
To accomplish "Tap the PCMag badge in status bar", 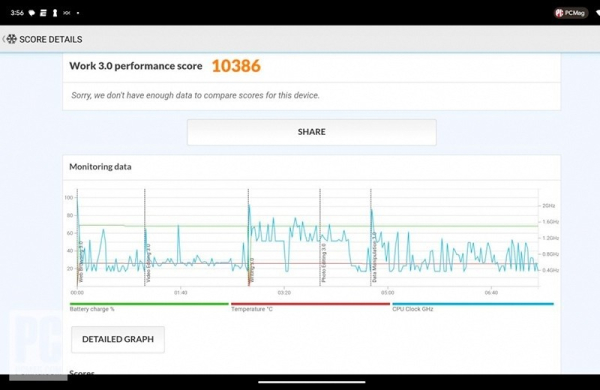I will [571, 13].
